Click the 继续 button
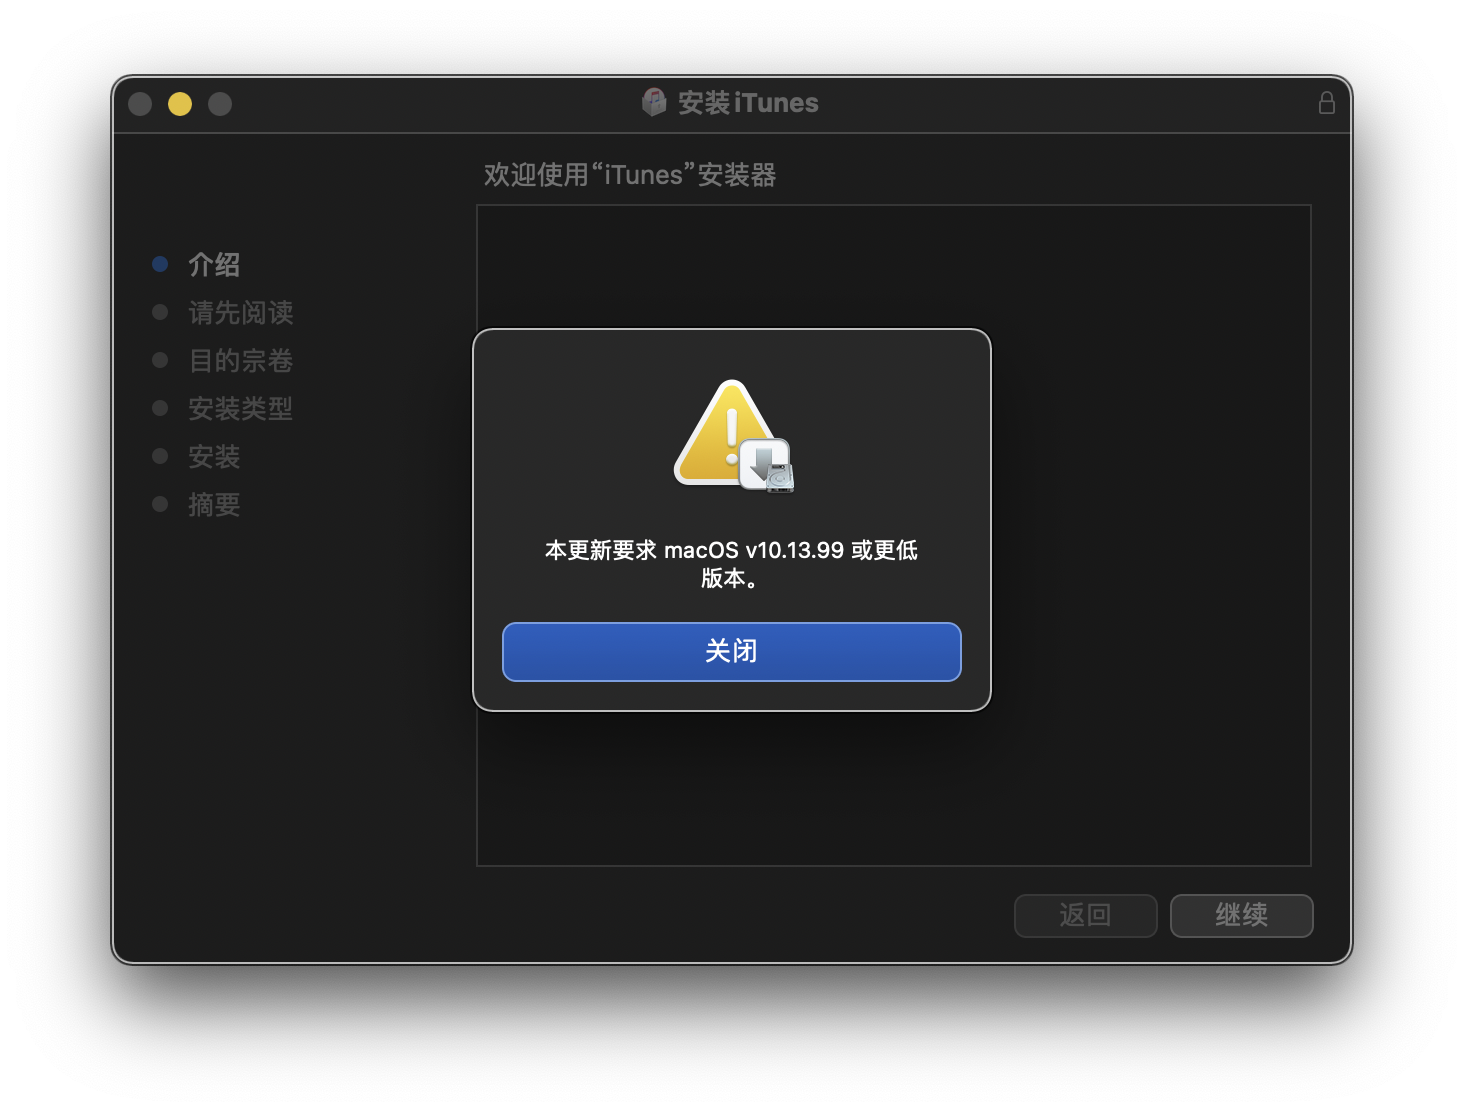Viewport: 1464px width, 1112px height. [1241, 915]
